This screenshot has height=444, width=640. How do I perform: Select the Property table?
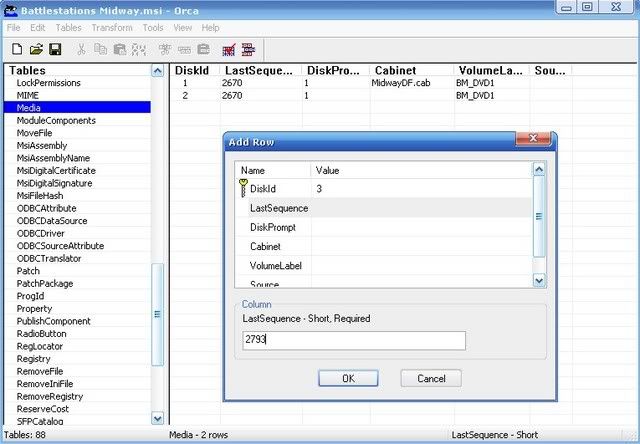coord(34,309)
